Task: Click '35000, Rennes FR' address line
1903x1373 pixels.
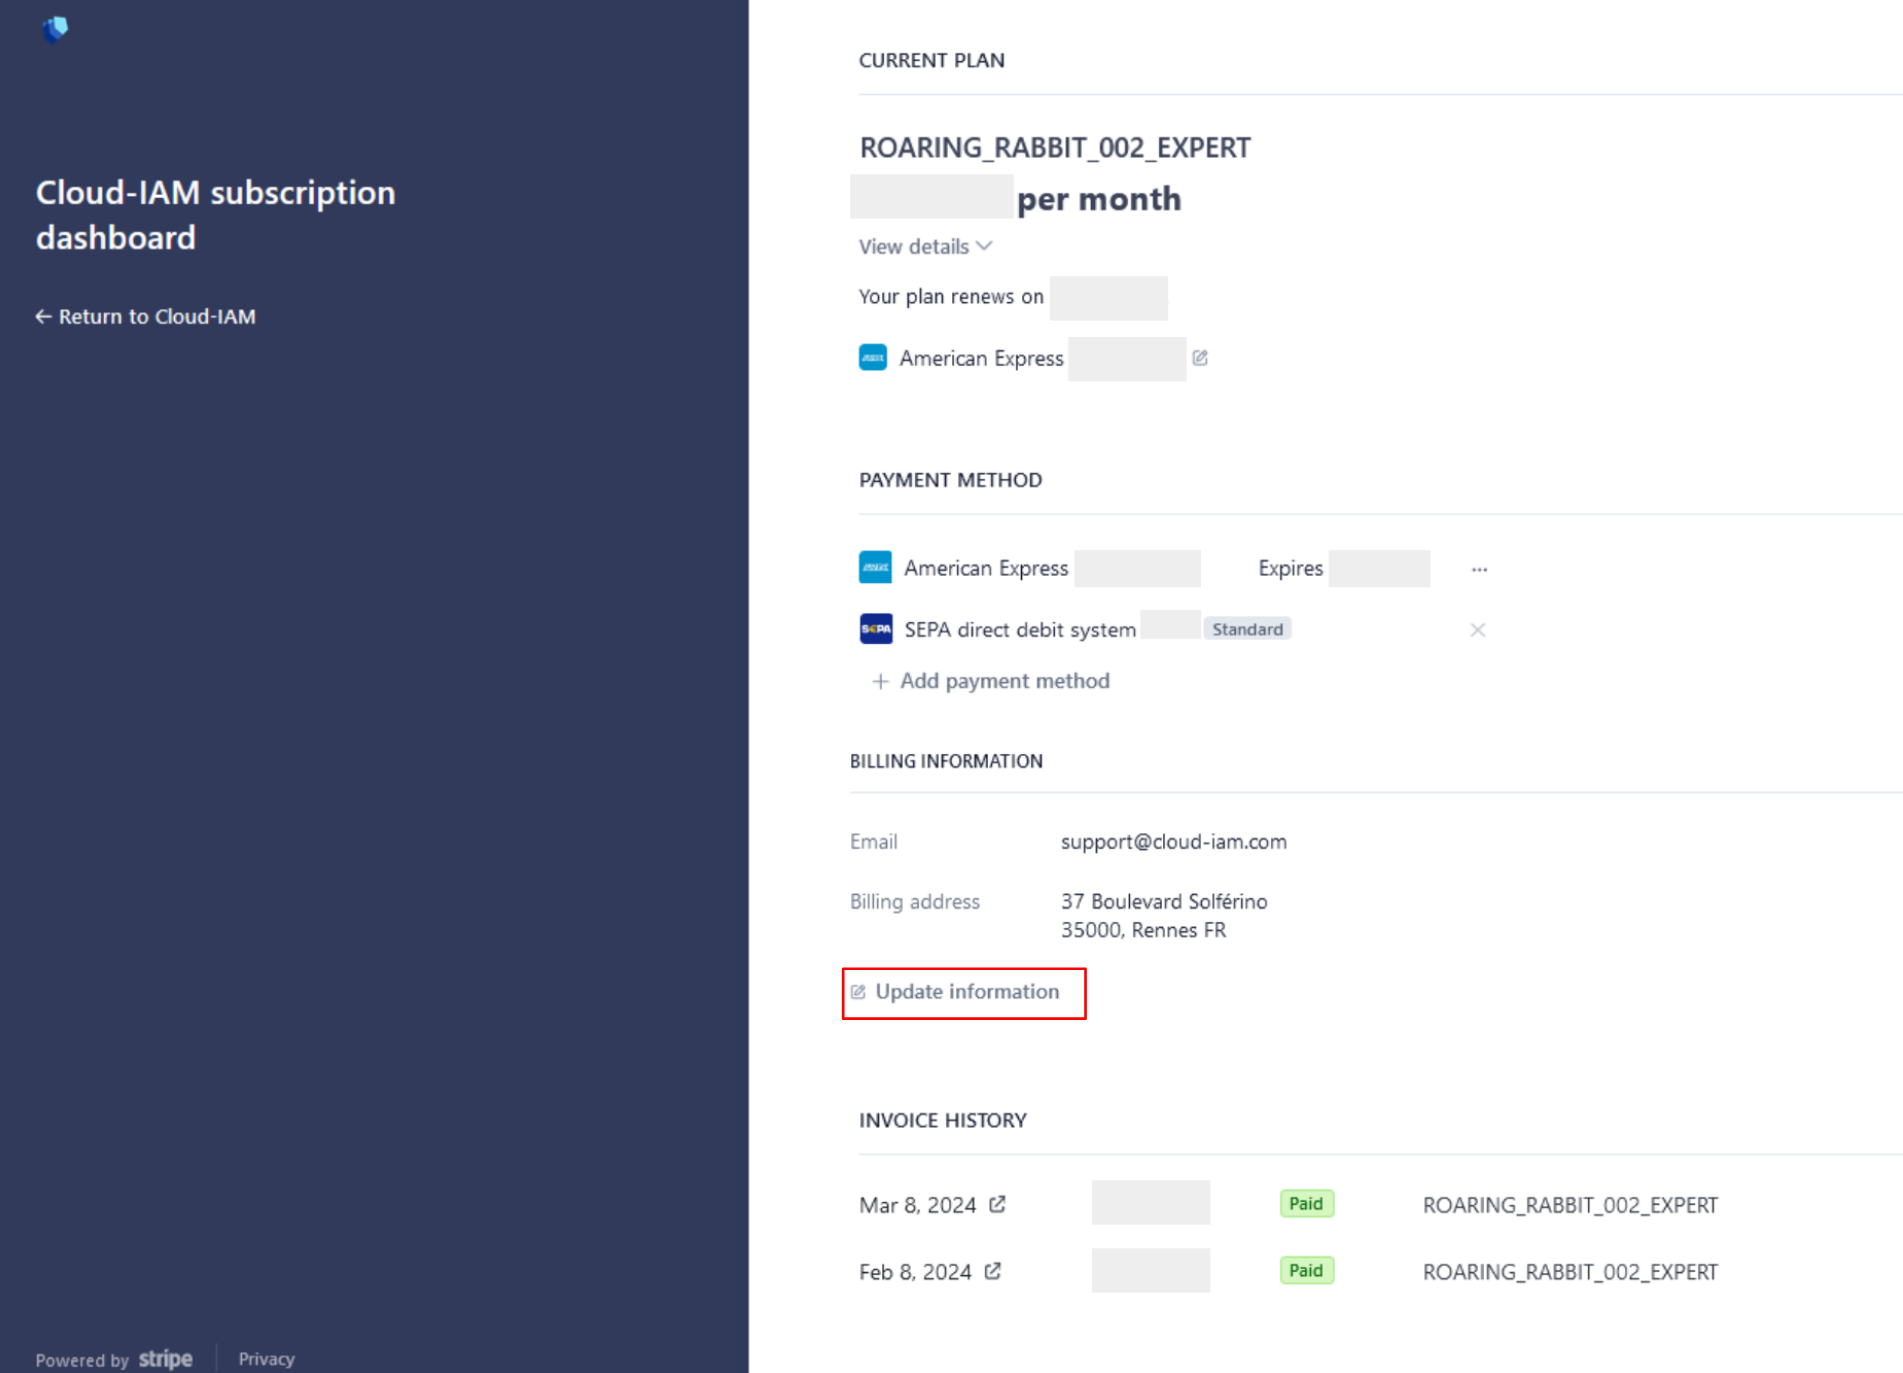Action: pyautogui.click(x=1143, y=930)
